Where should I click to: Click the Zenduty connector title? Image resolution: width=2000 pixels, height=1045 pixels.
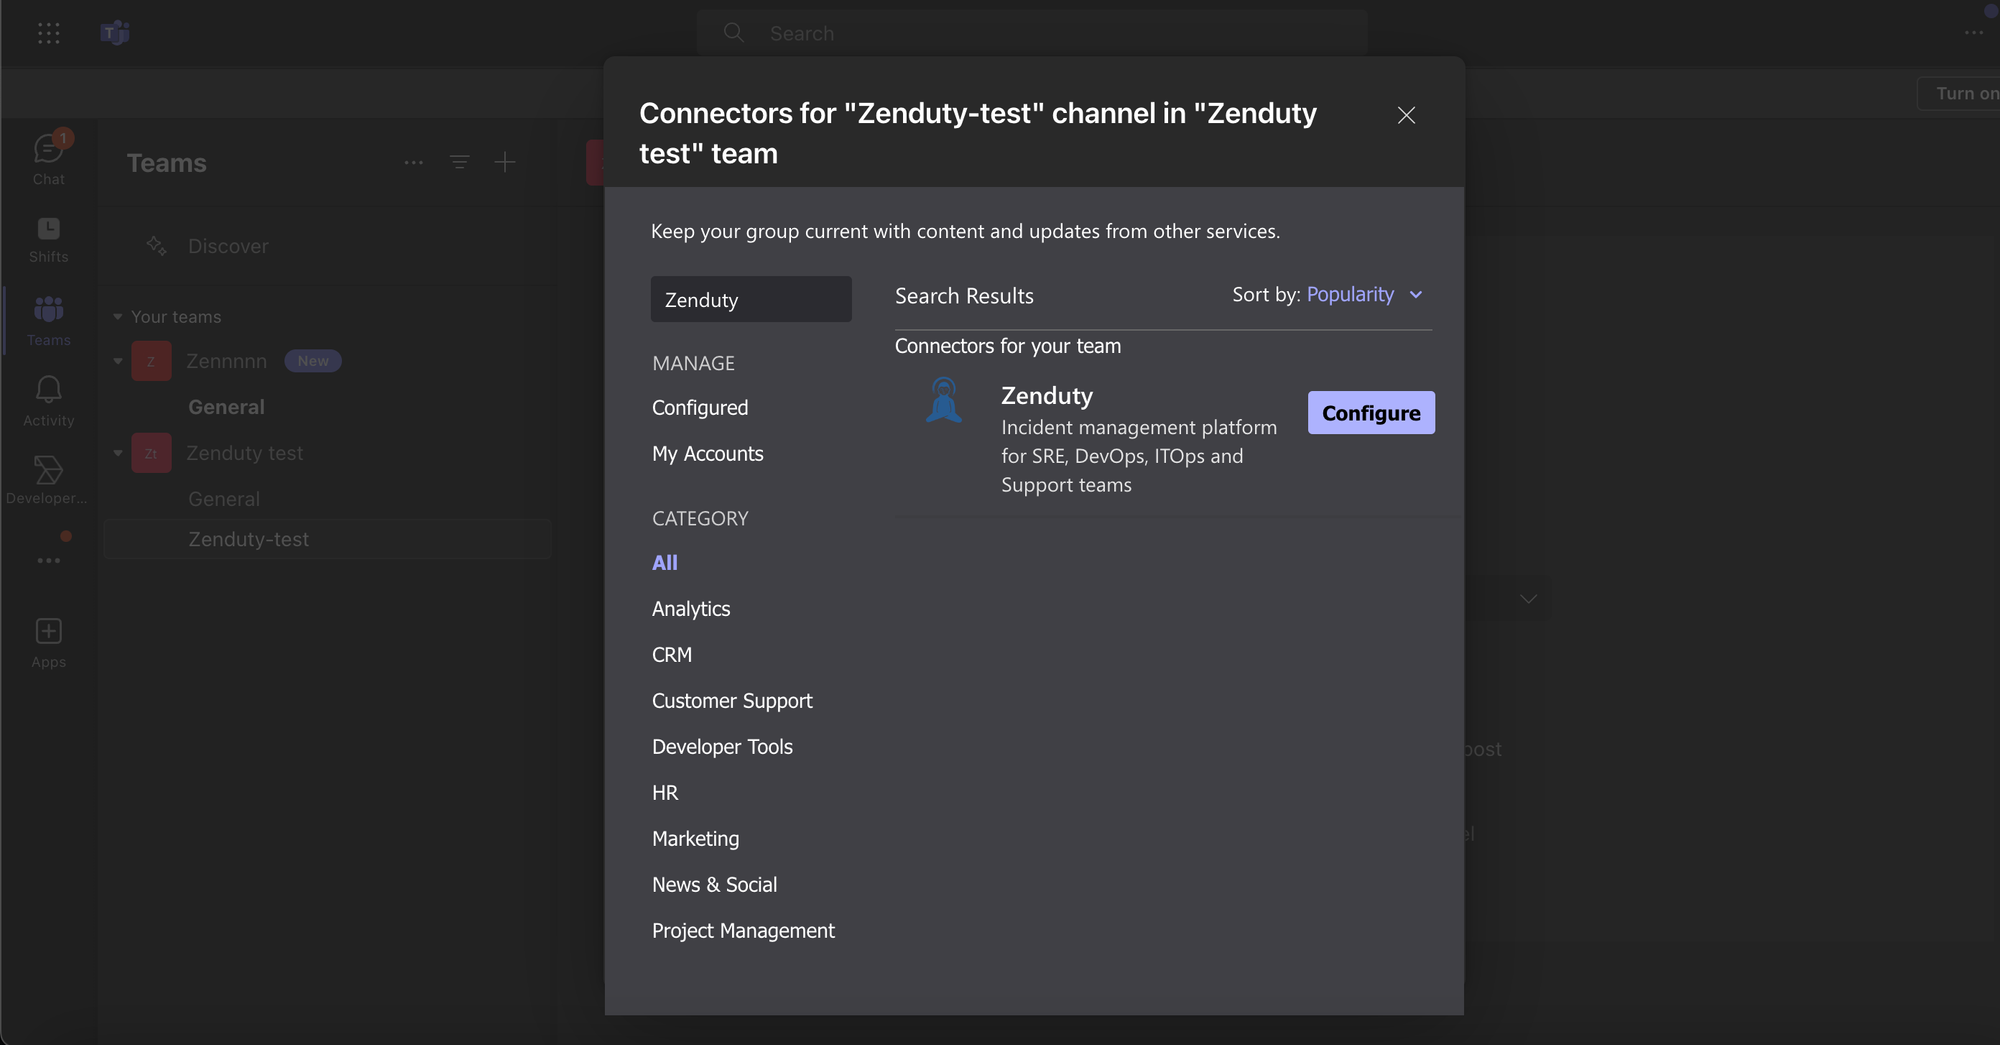pos(1047,396)
